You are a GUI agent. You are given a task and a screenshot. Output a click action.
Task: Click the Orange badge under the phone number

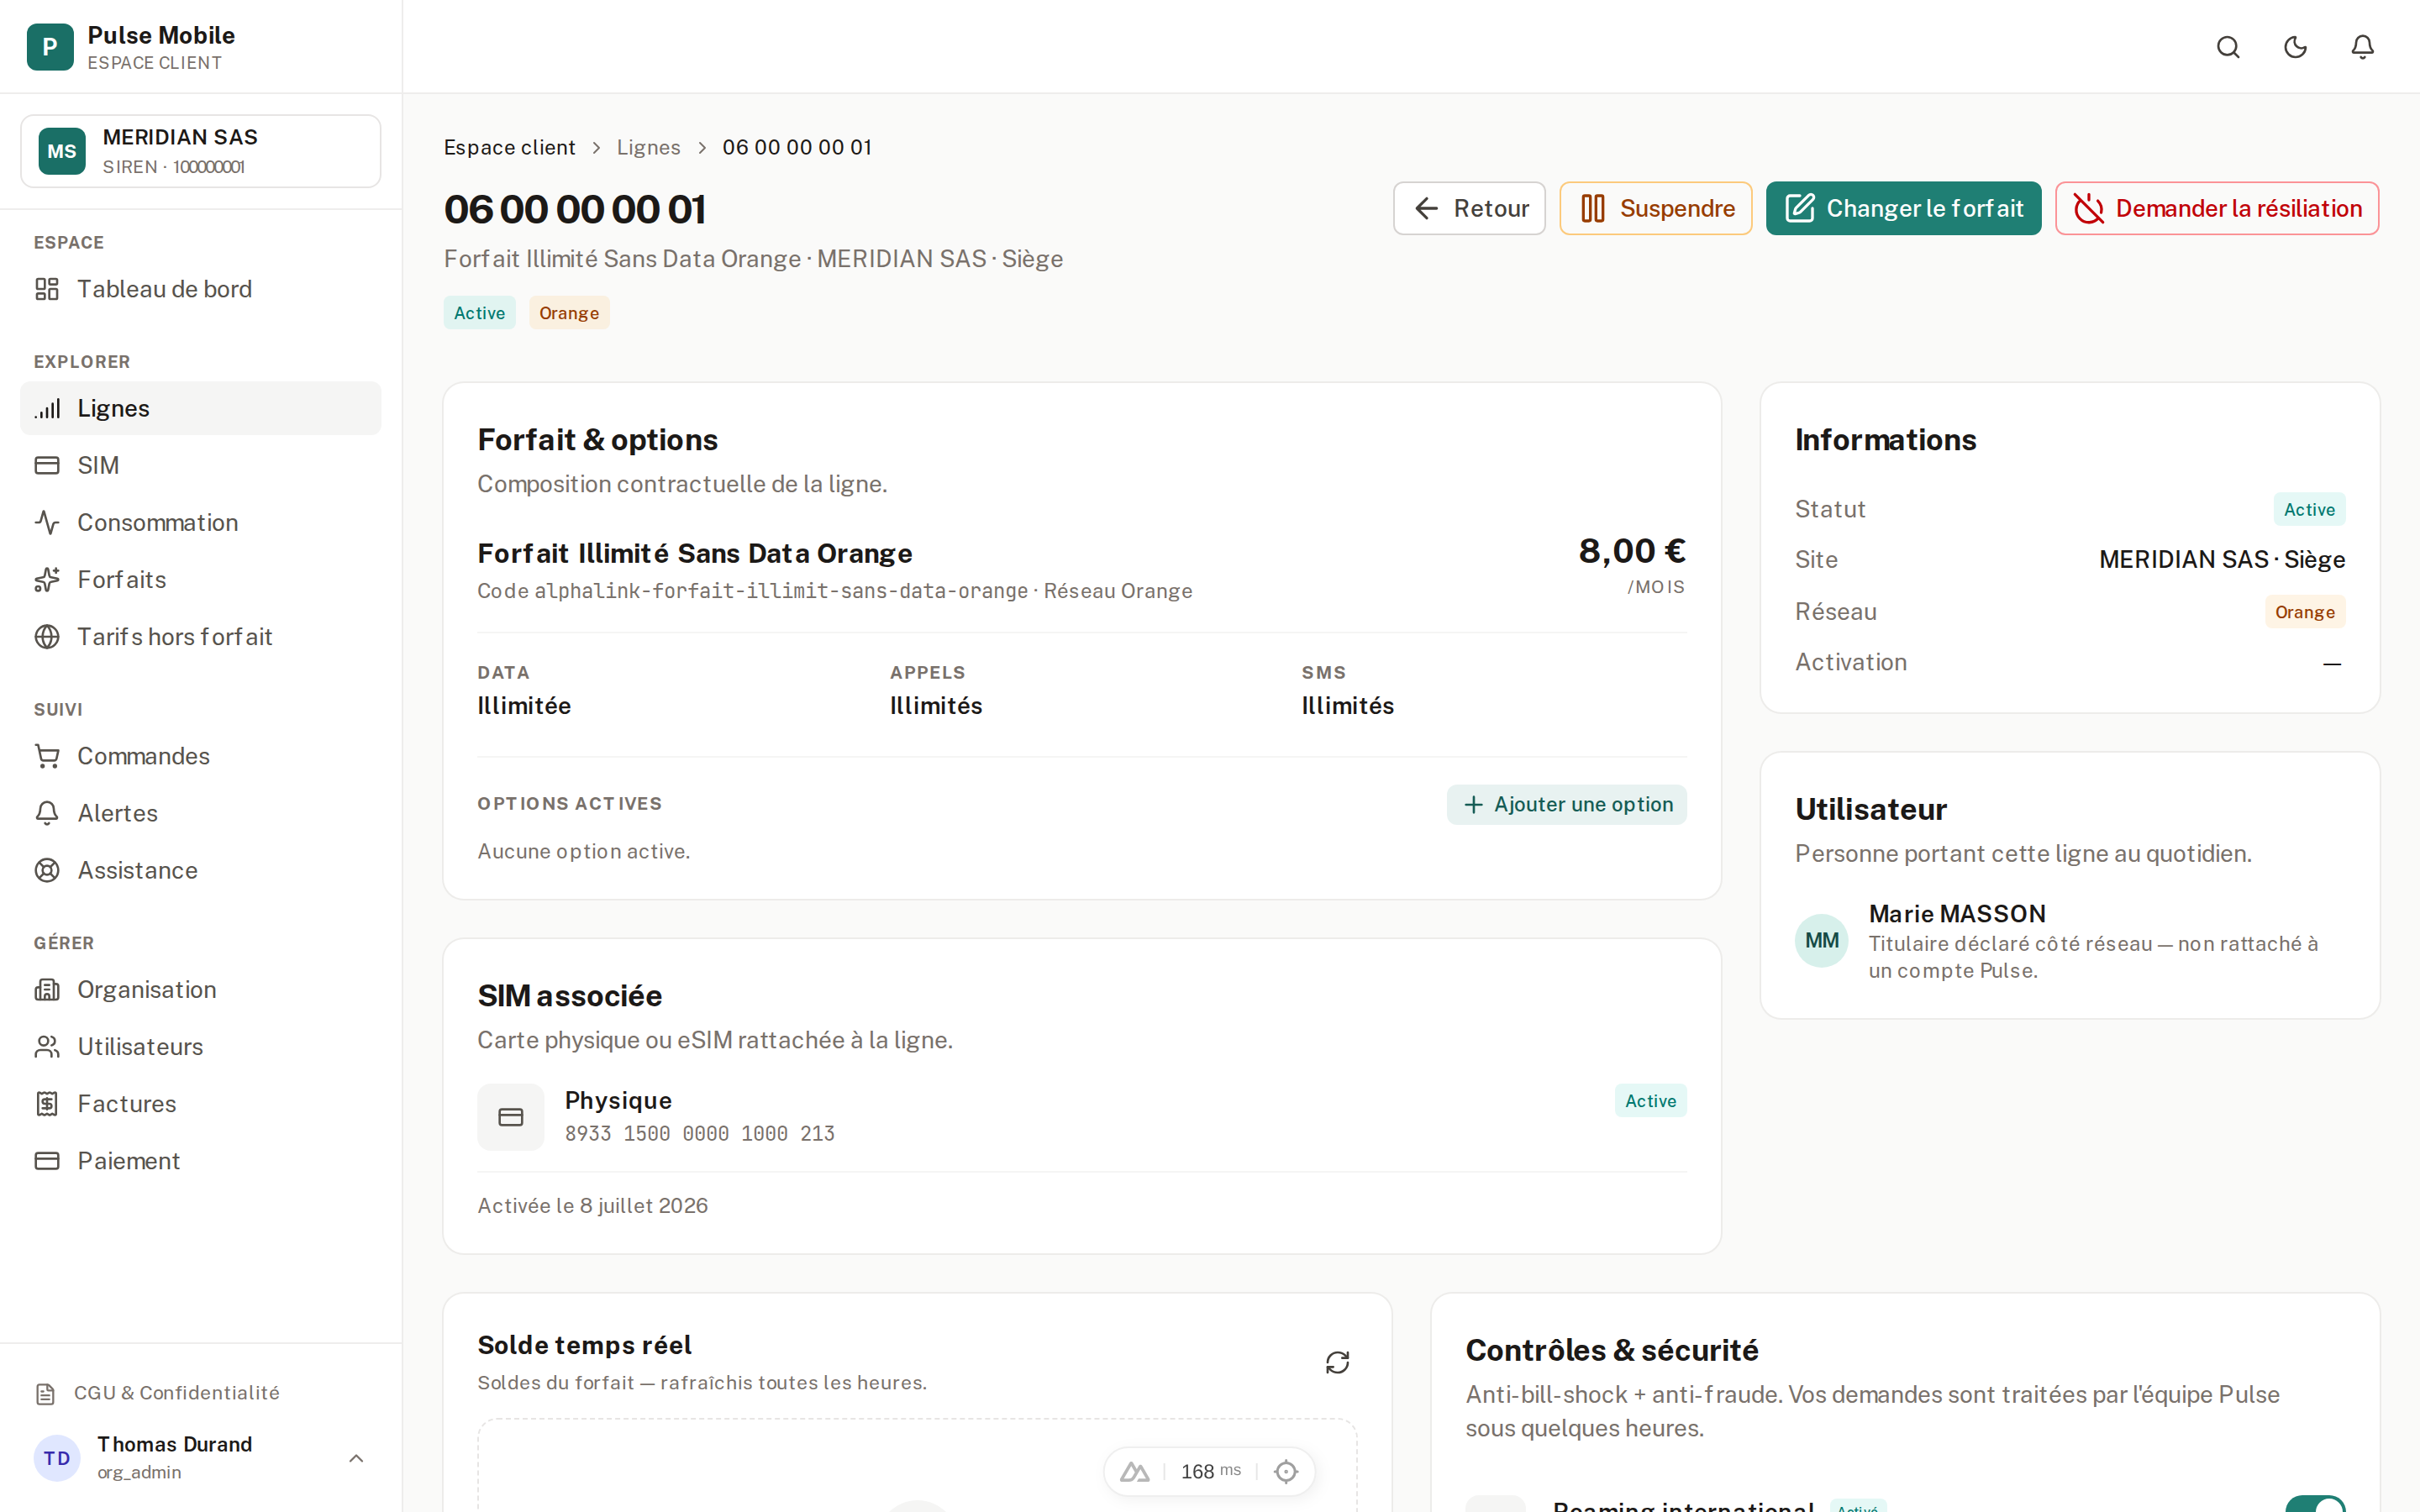[x=569, y=313]
